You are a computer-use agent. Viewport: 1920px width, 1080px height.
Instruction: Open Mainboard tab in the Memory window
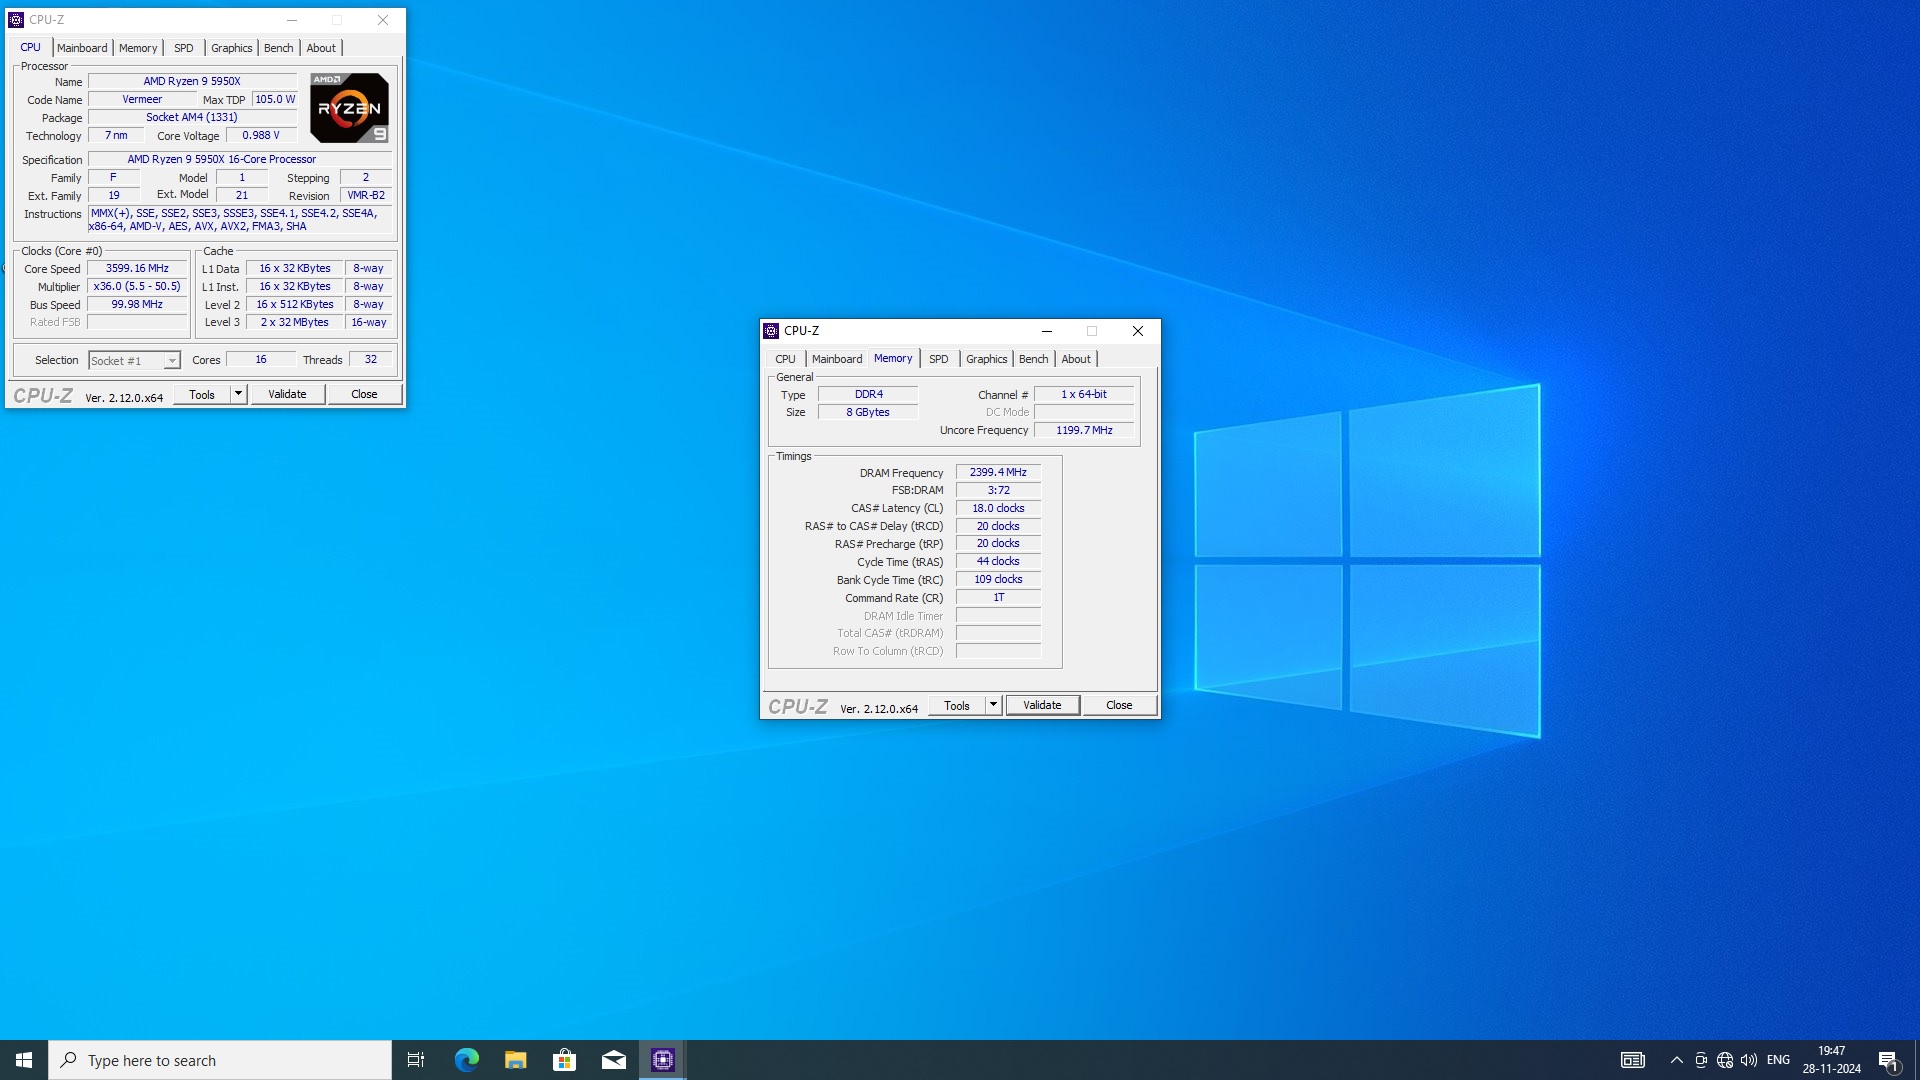click(x=837, y=359)
